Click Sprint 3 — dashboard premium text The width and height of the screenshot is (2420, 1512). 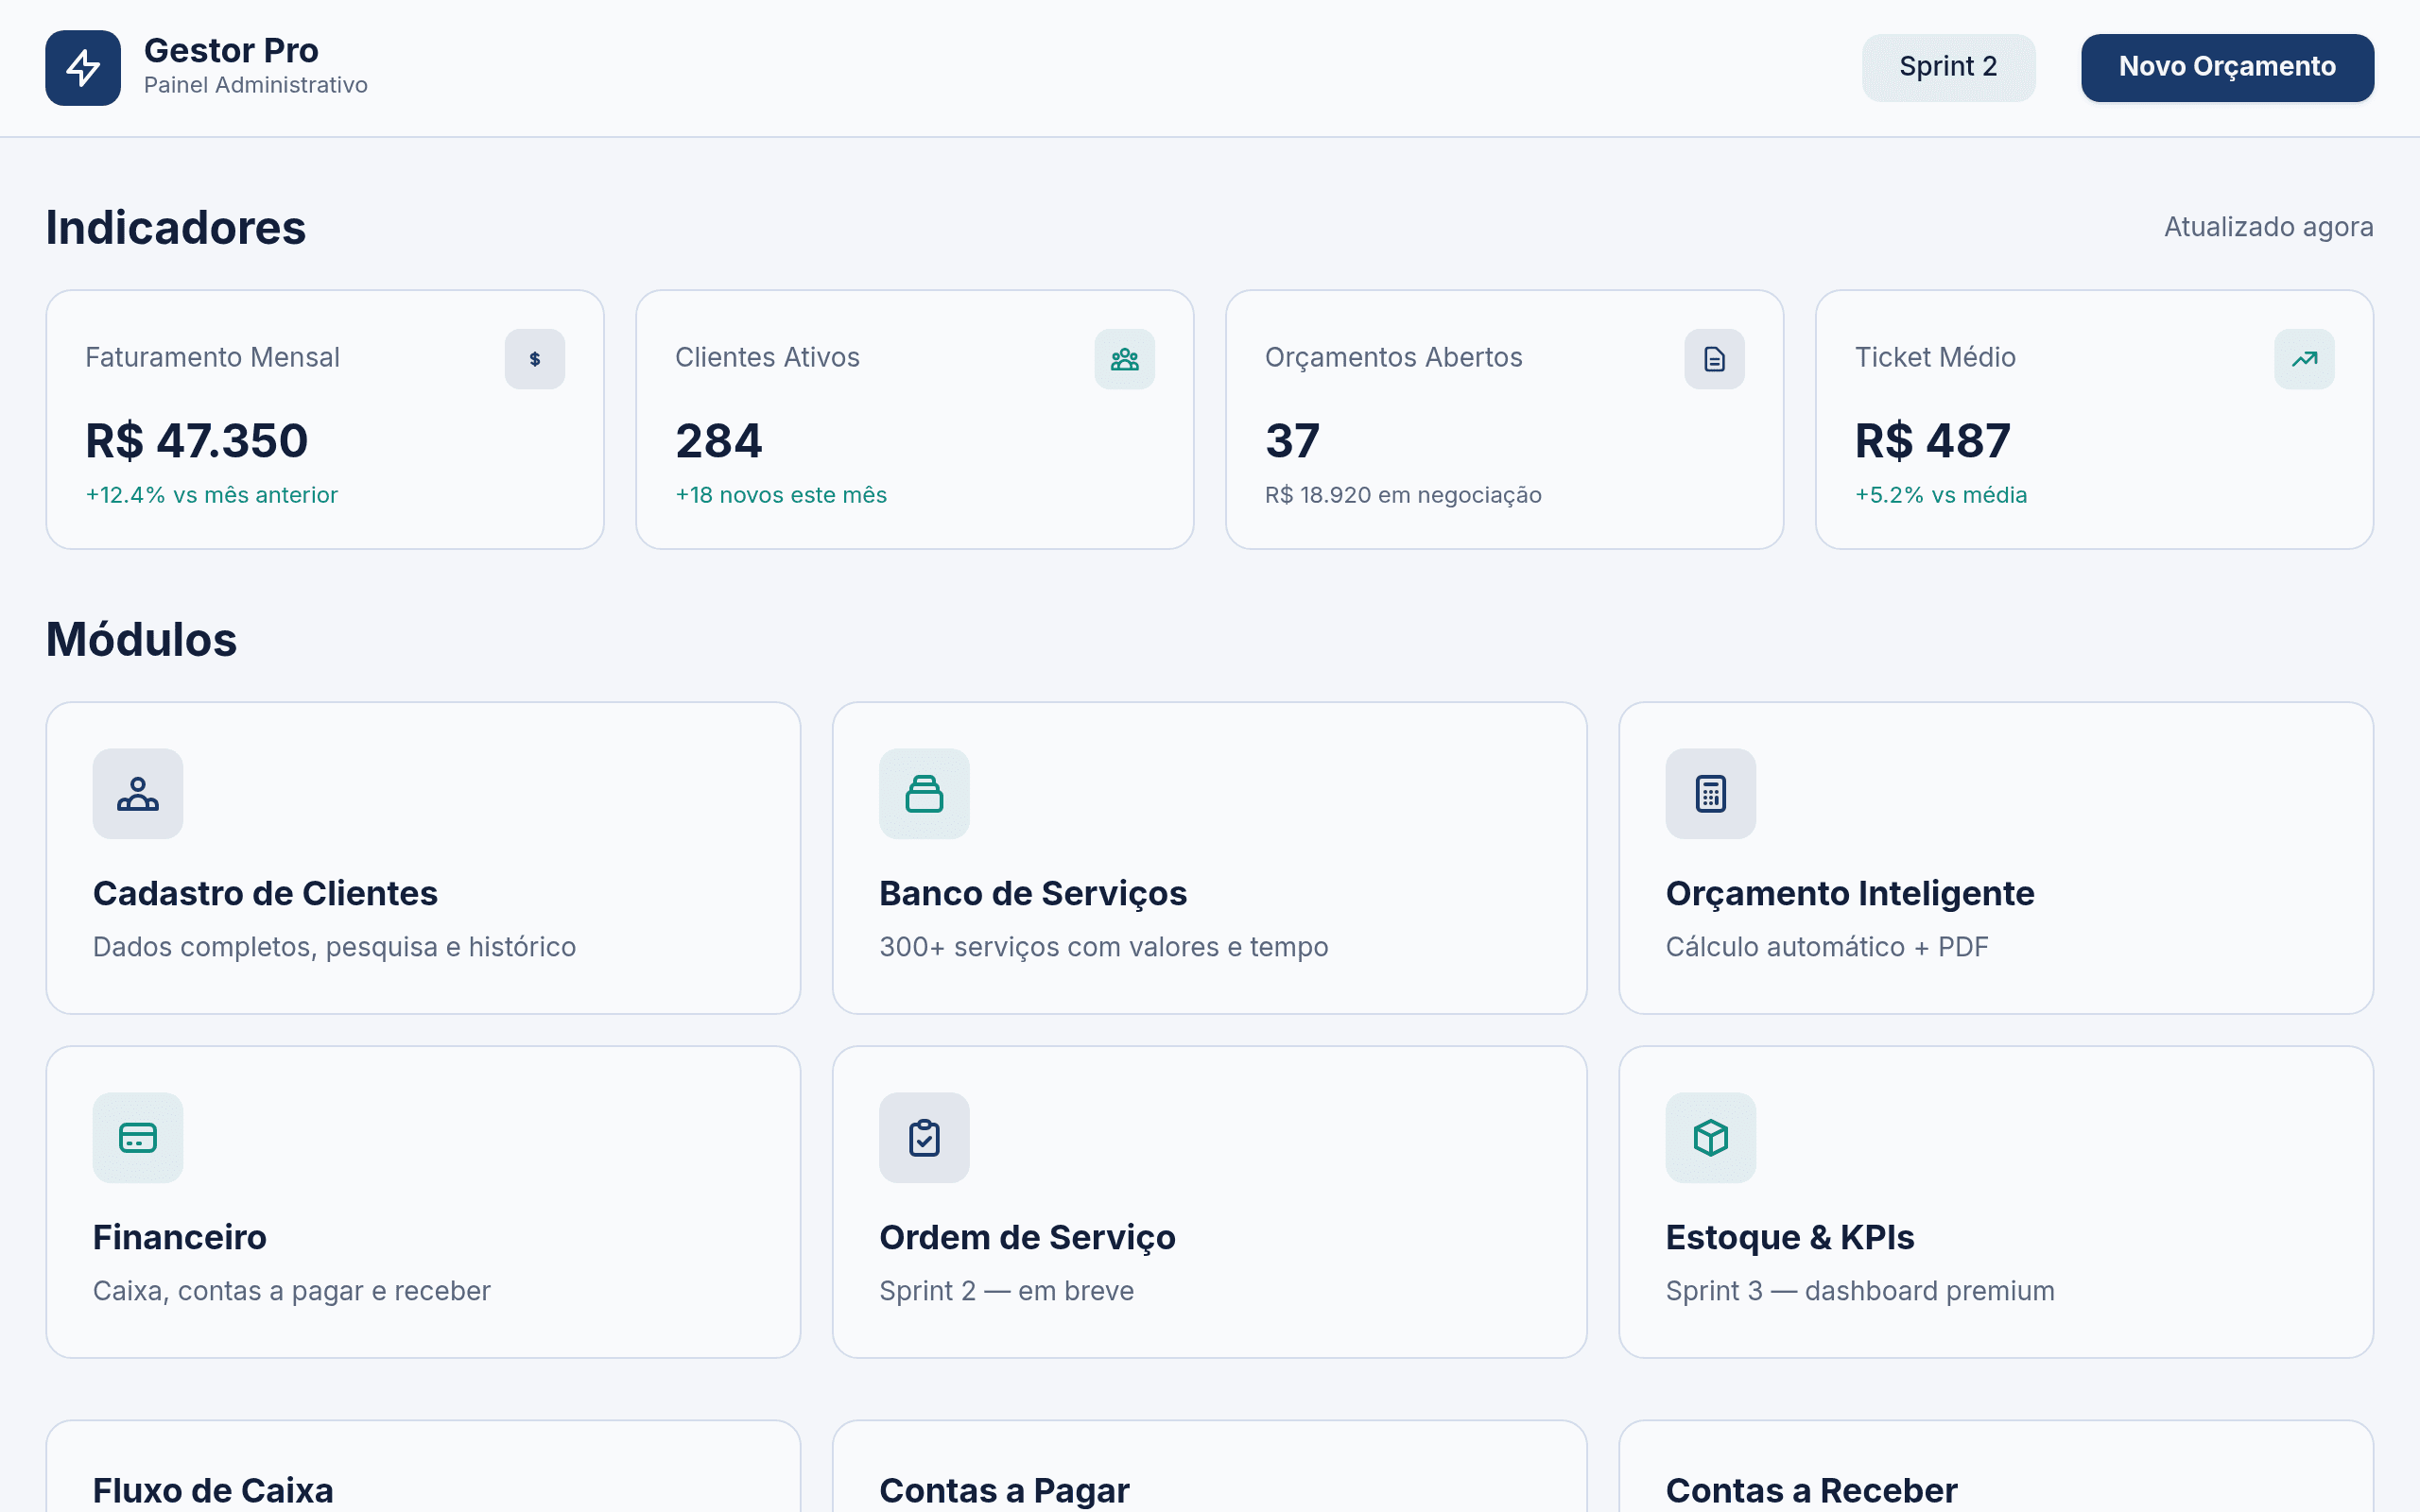[x=1860, y=1291]
